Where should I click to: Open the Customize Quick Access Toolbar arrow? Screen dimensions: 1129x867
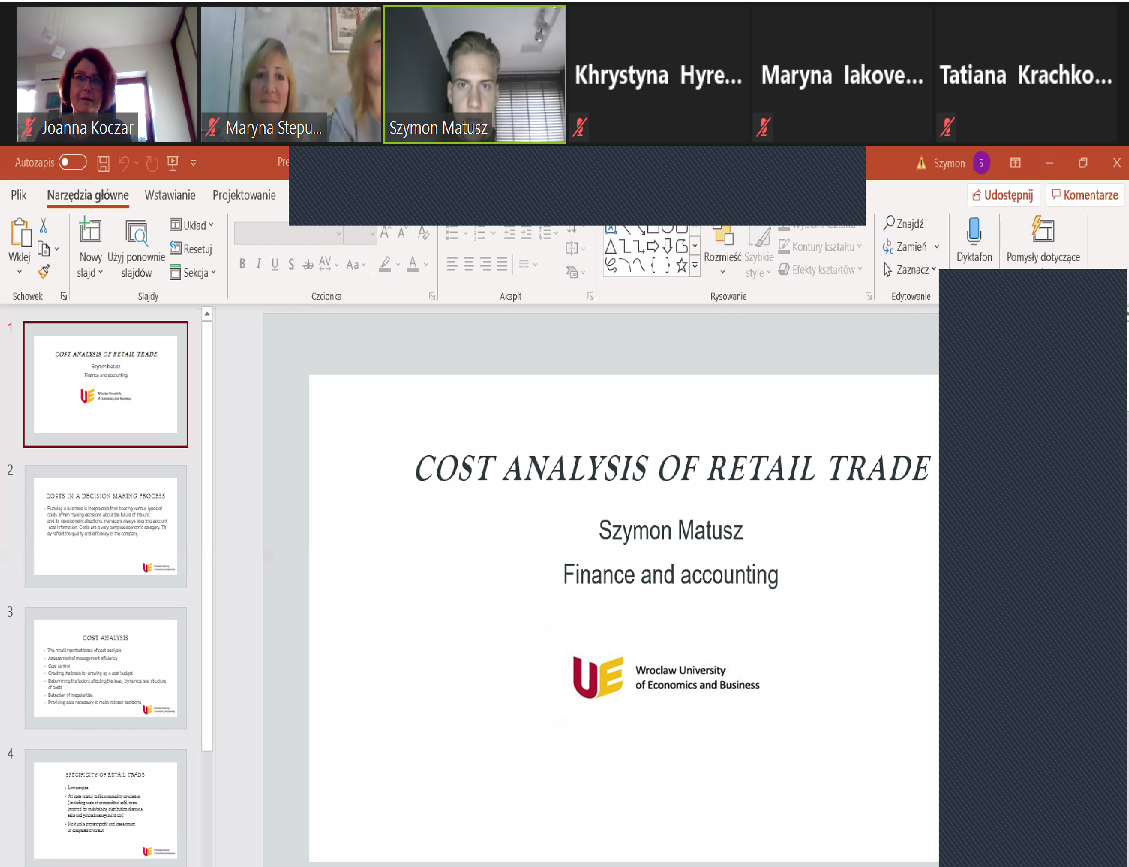pyautogui.click(x=194, y=163)
